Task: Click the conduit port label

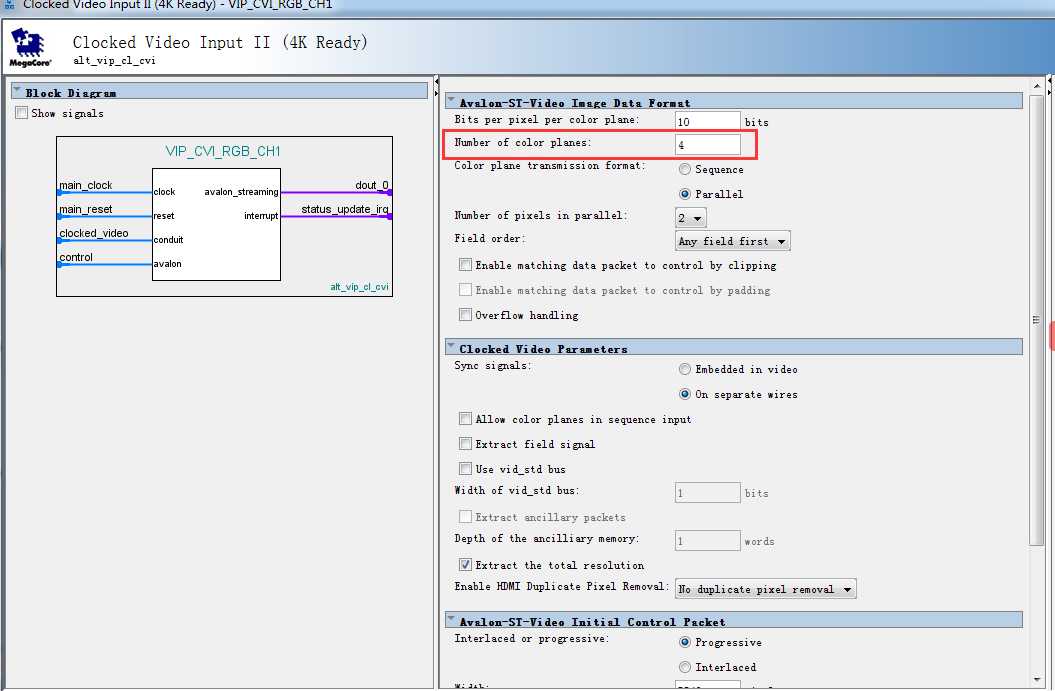Action: 168,240
